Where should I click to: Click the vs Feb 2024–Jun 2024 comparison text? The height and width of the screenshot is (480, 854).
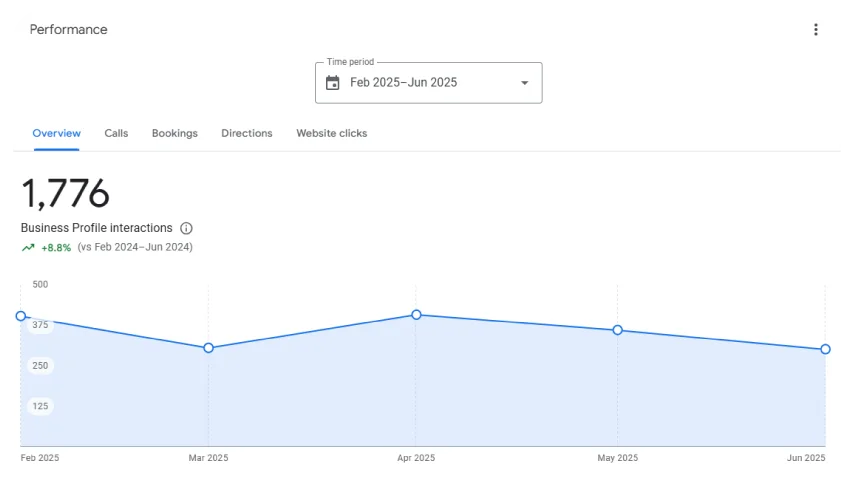pyautogui.click(x=135, y=247)
